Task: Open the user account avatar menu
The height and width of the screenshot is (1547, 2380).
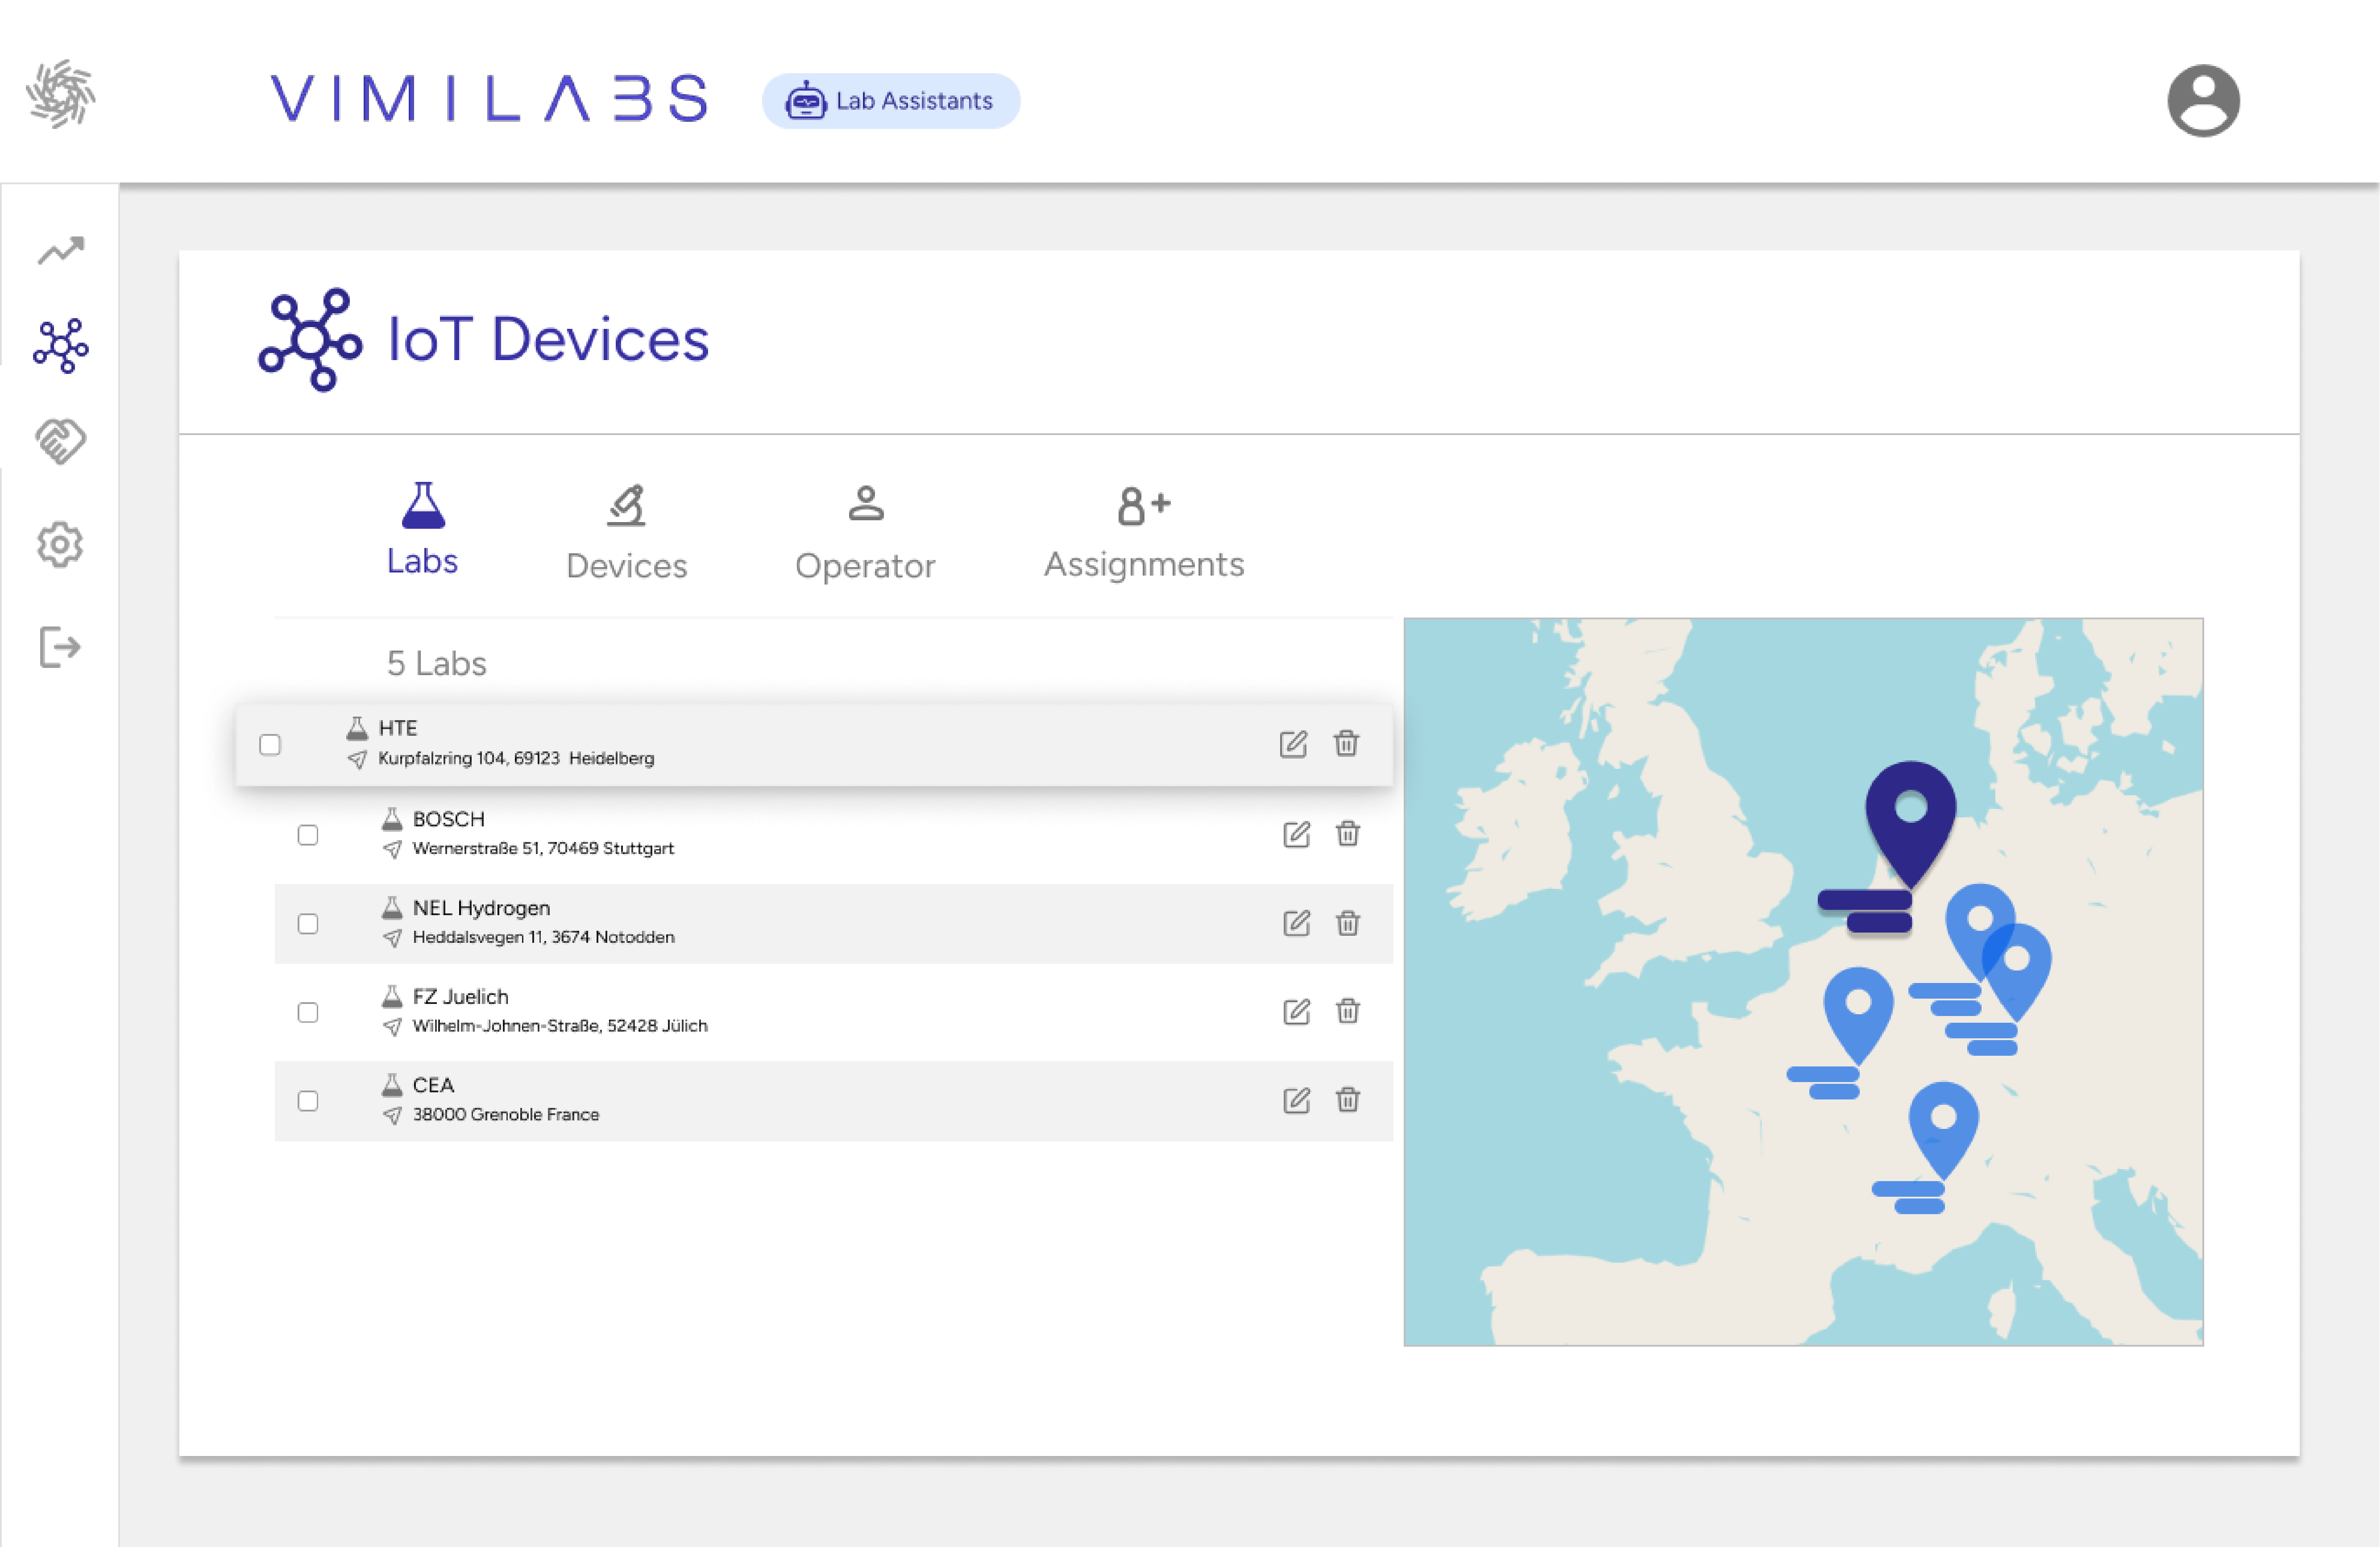Action: point(2202,101)
